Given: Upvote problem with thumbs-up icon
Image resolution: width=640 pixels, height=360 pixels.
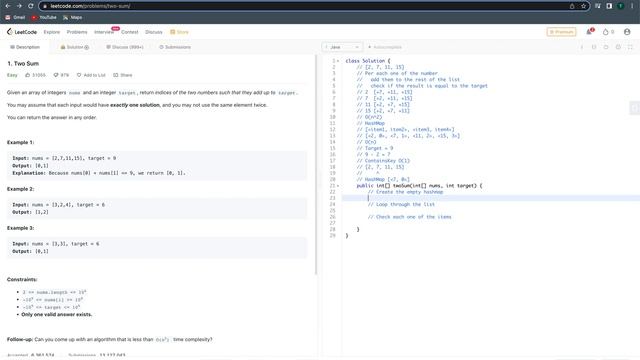Looking at the screenshot, I should pos(28,75).
